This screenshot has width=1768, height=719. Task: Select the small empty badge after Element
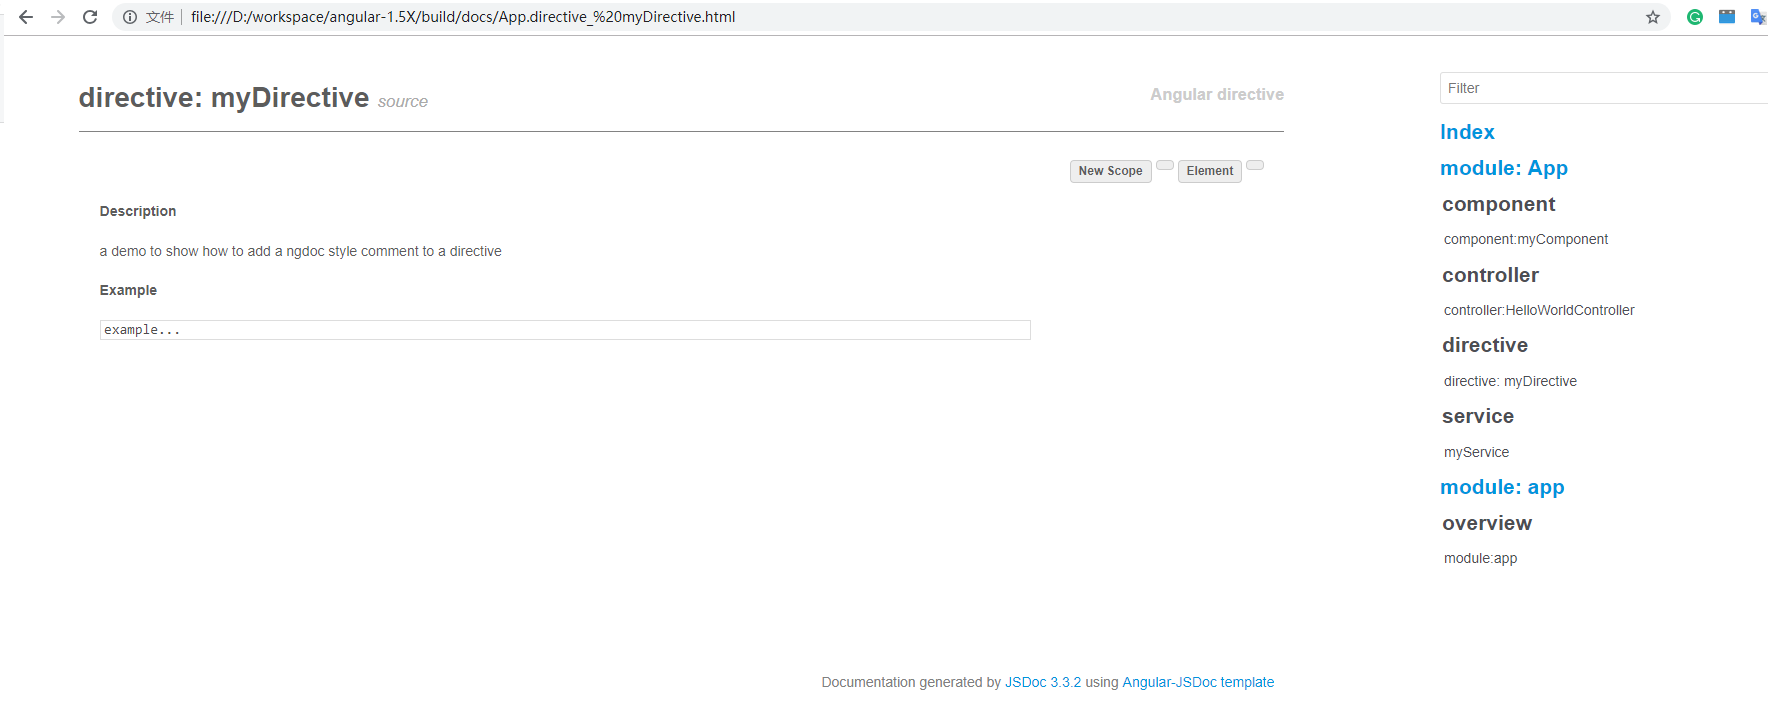pyautogui.click(x=1255, y=165)
